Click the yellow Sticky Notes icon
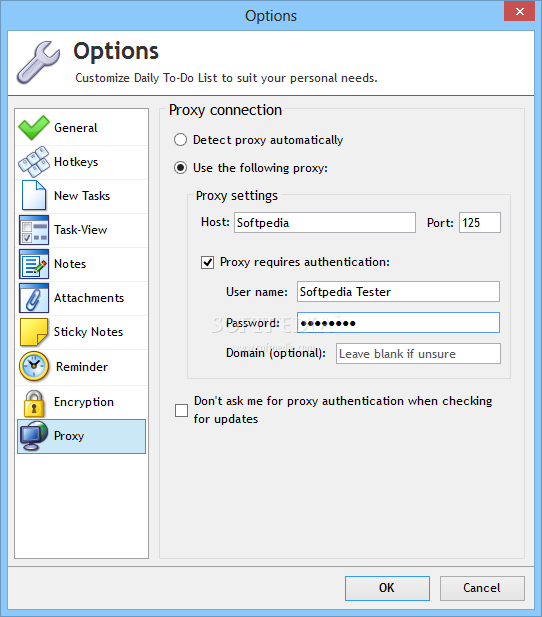542x617 pixels. (34, 332)
